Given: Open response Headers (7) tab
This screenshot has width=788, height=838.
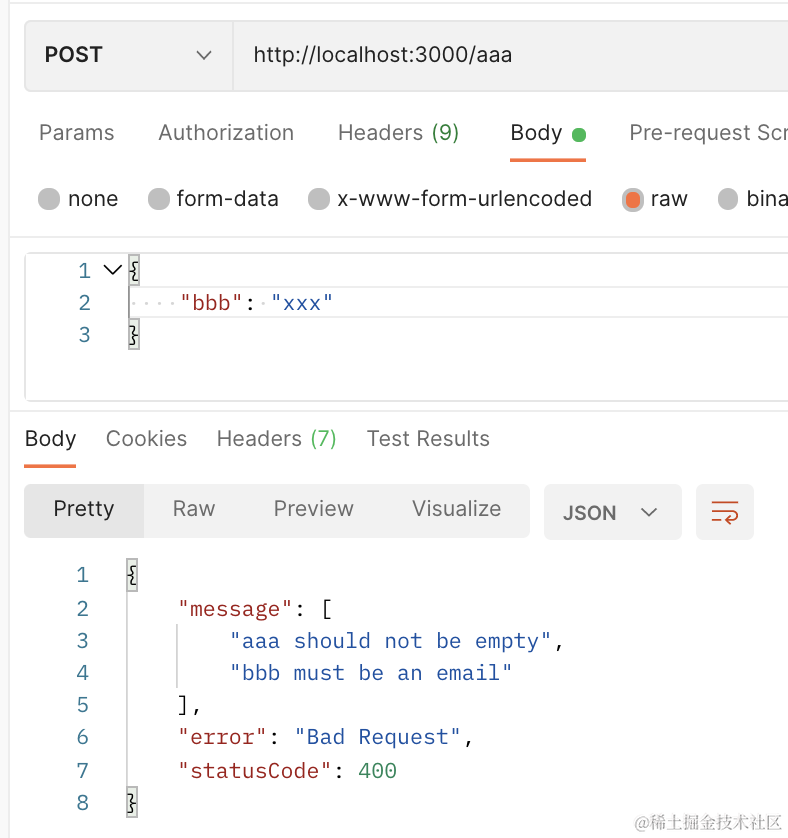Looking at the screenshot, I should pyautogui.click(x=276, y=439).
